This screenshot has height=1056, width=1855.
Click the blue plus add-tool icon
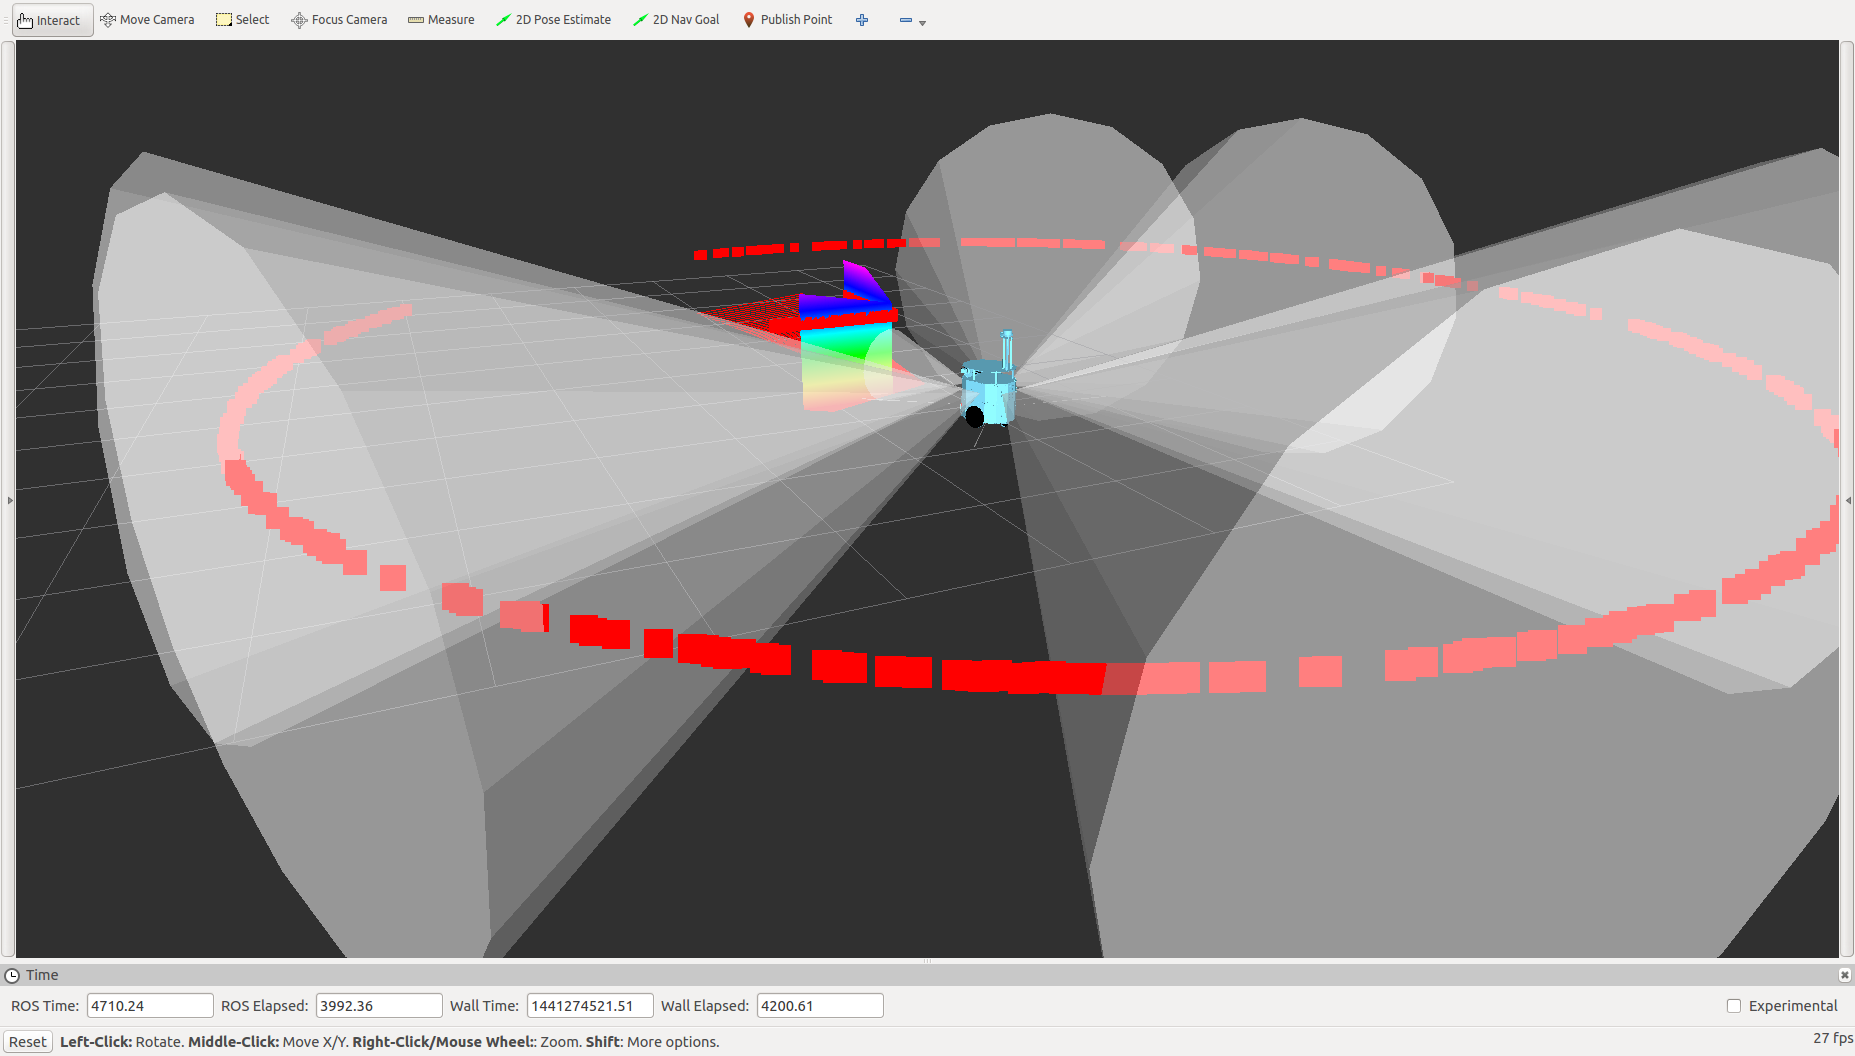pyautogui.click(x=862, y=20)
